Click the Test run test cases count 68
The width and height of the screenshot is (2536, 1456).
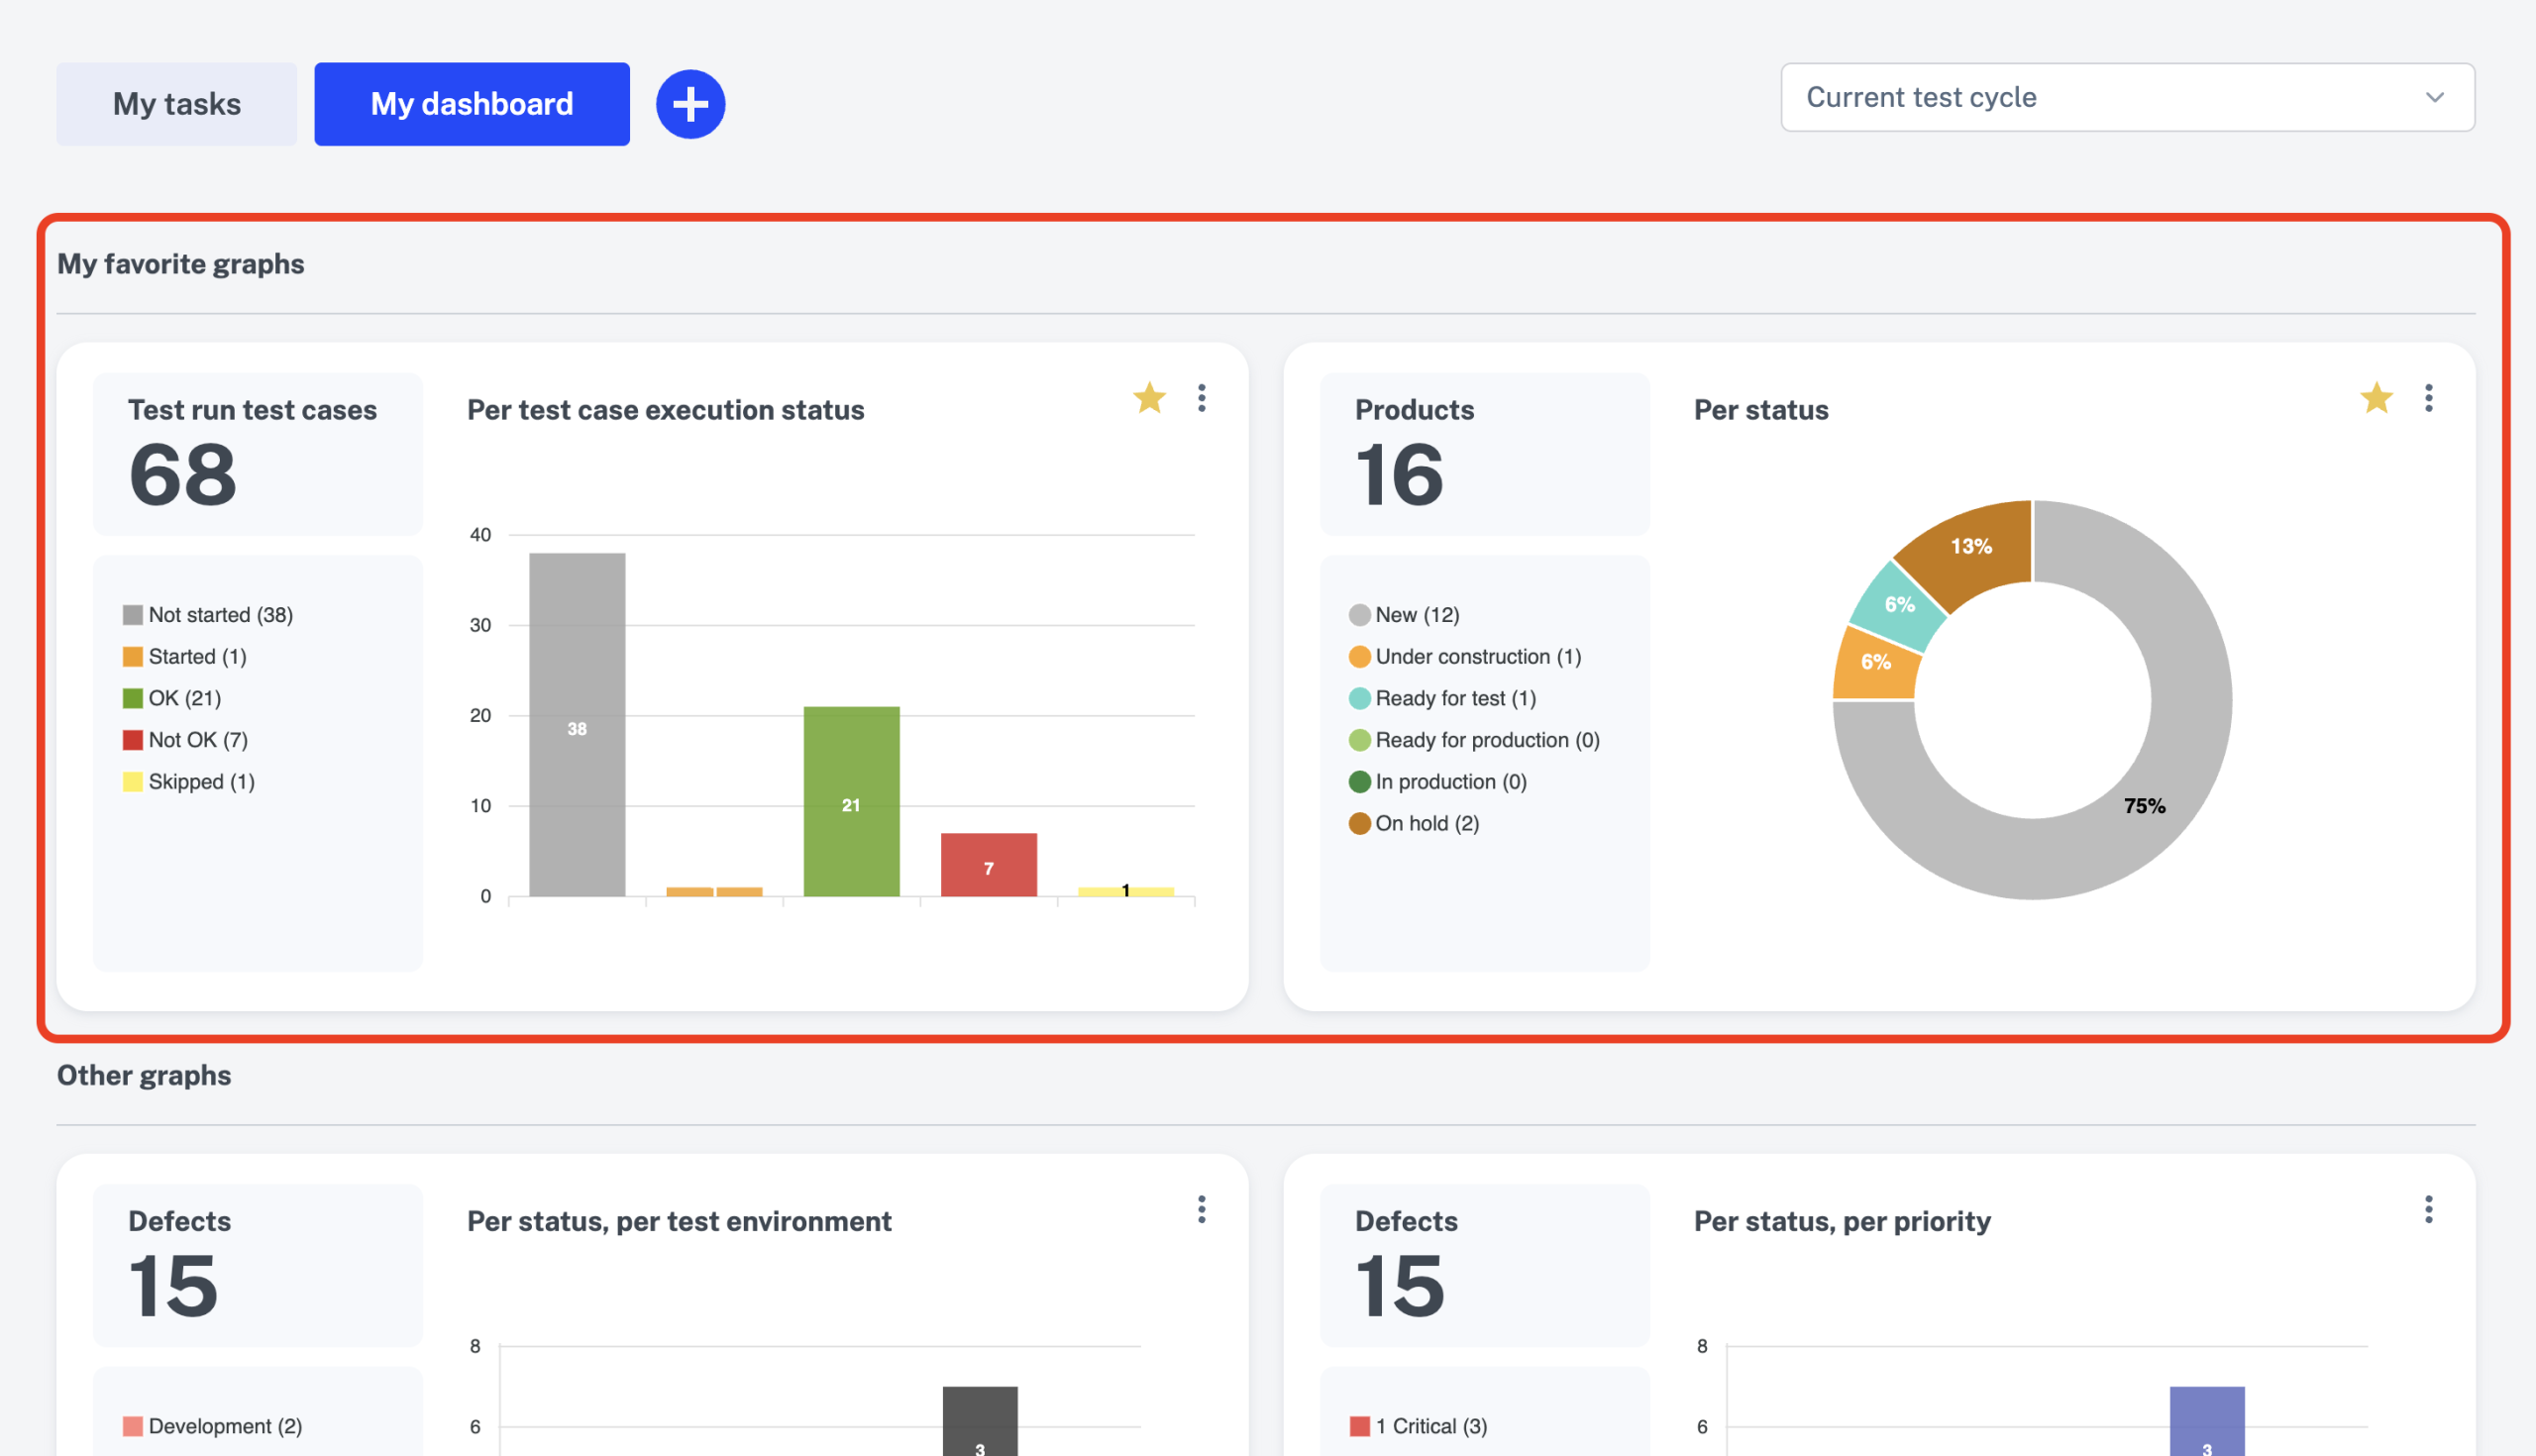183,475
